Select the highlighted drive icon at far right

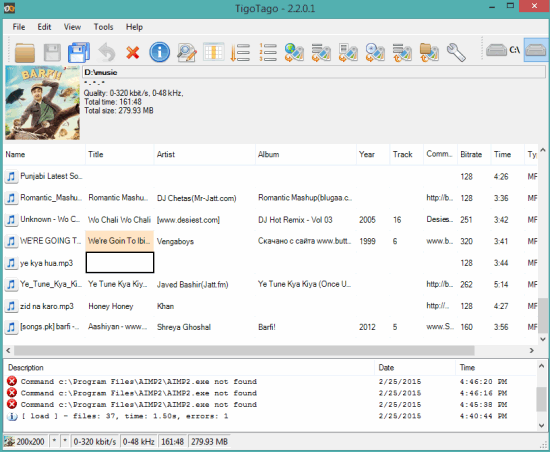pos(536,50)
